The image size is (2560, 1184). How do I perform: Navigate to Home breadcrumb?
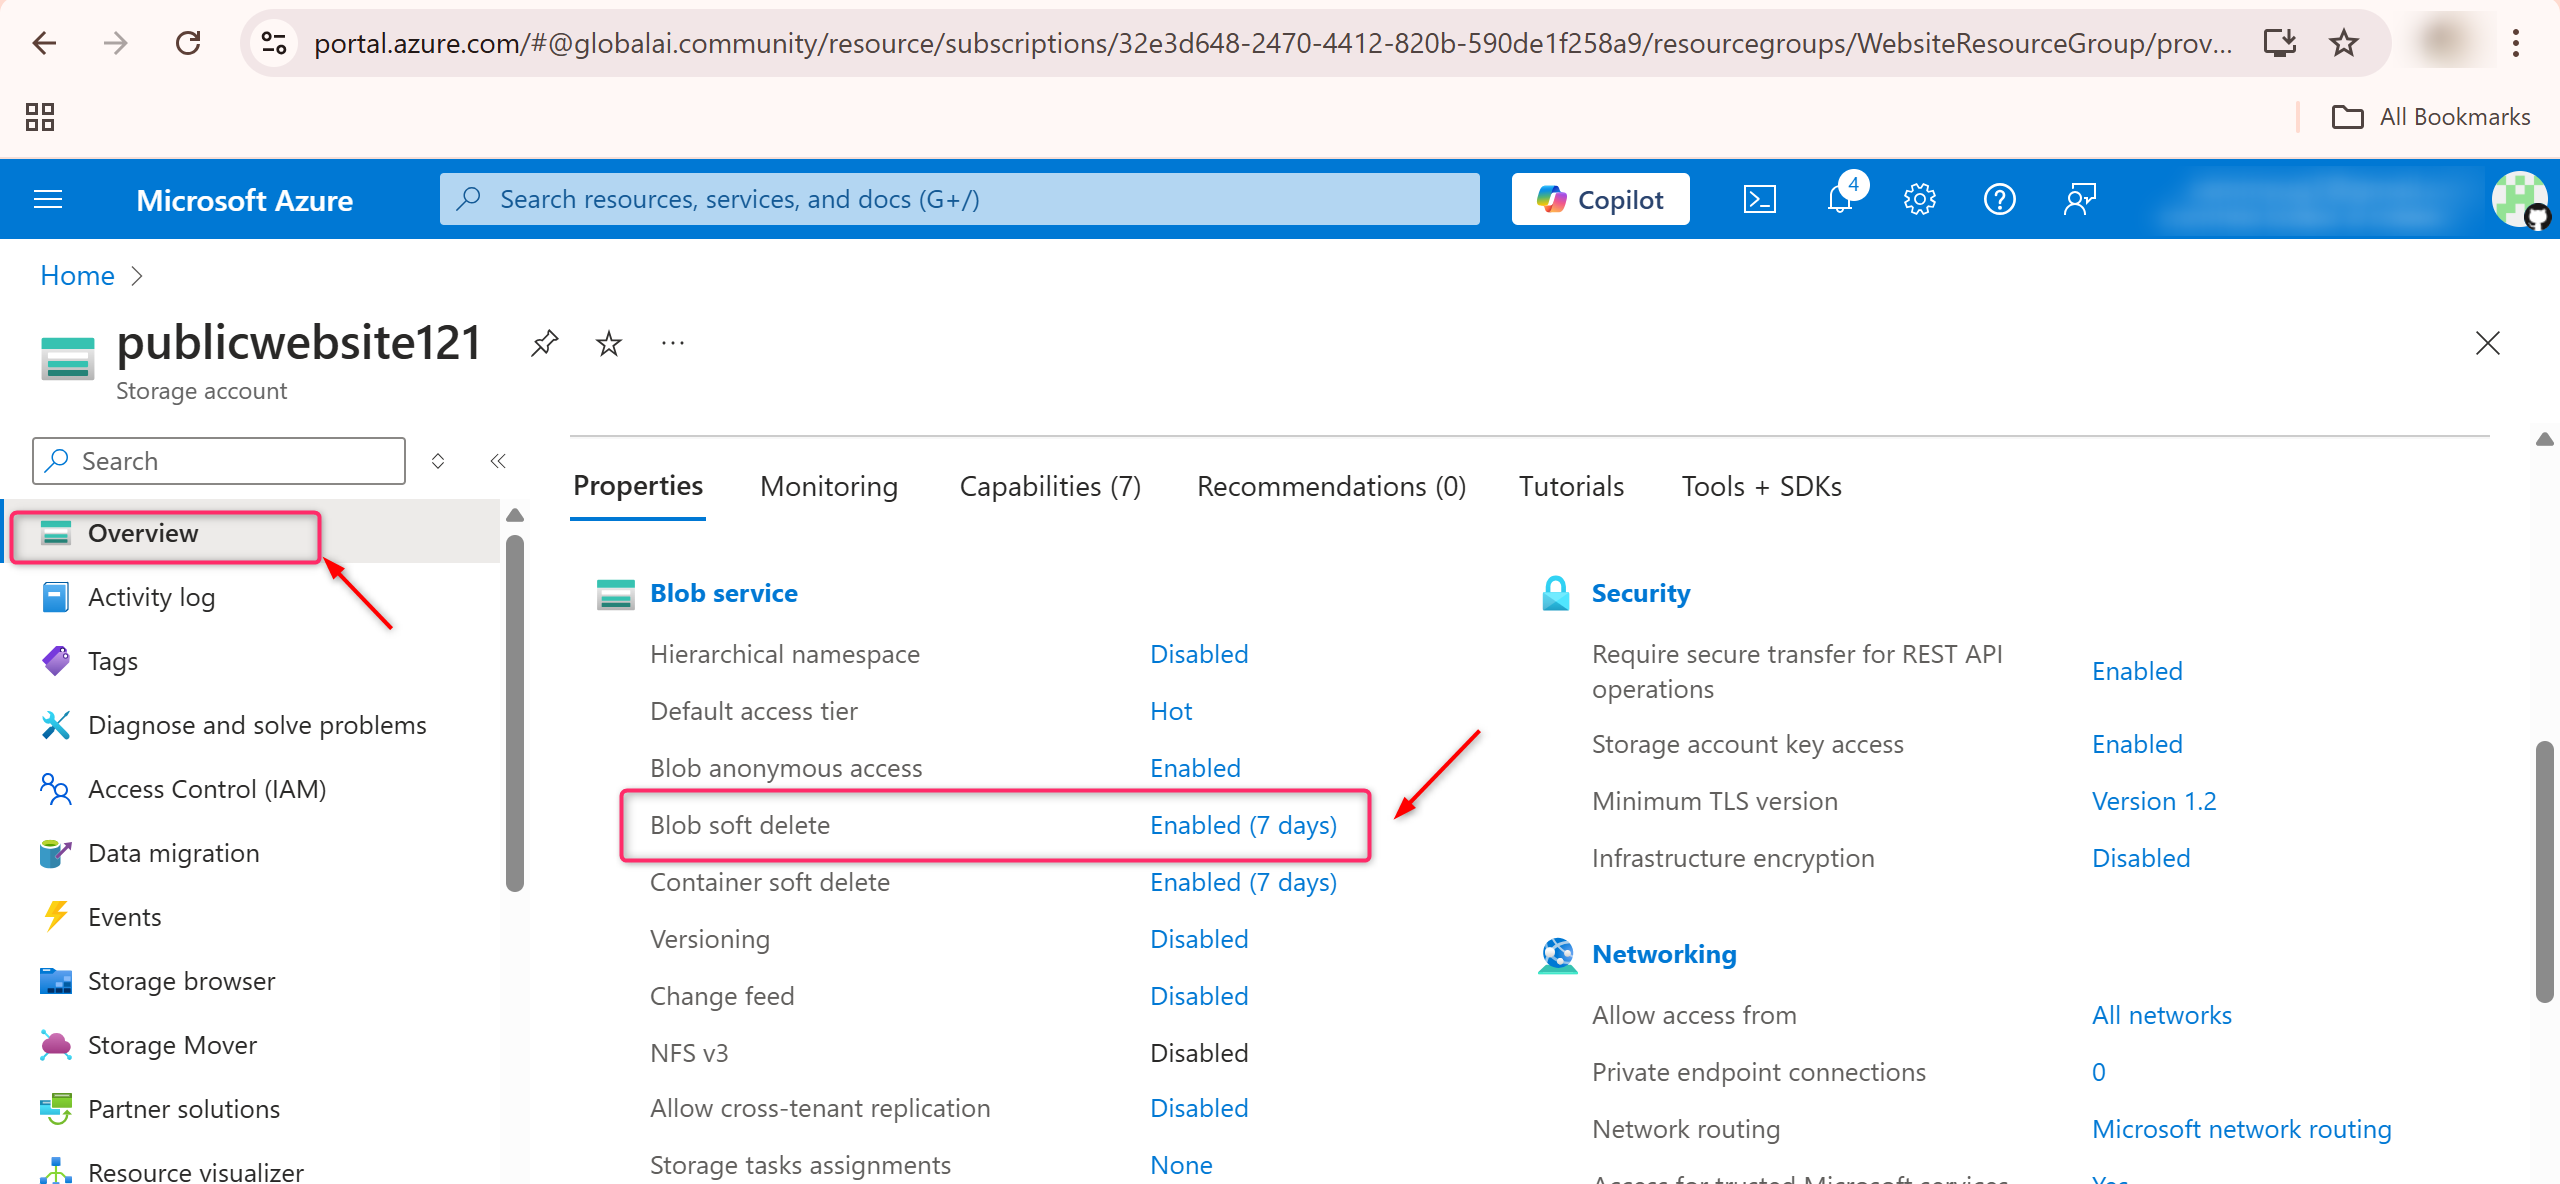[x=77, y=275]
